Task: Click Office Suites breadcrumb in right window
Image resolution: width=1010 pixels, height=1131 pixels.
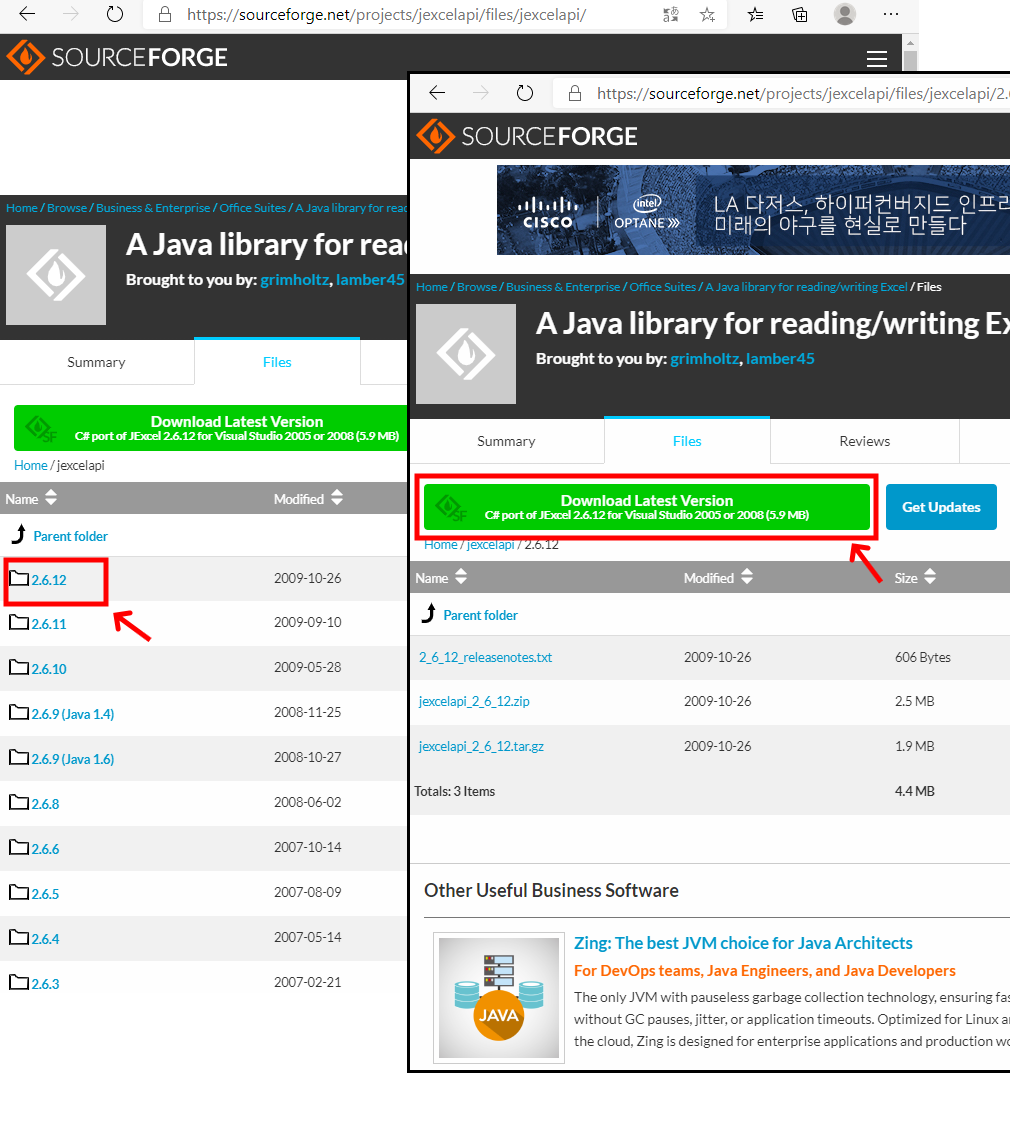Action: click(662, 286)
